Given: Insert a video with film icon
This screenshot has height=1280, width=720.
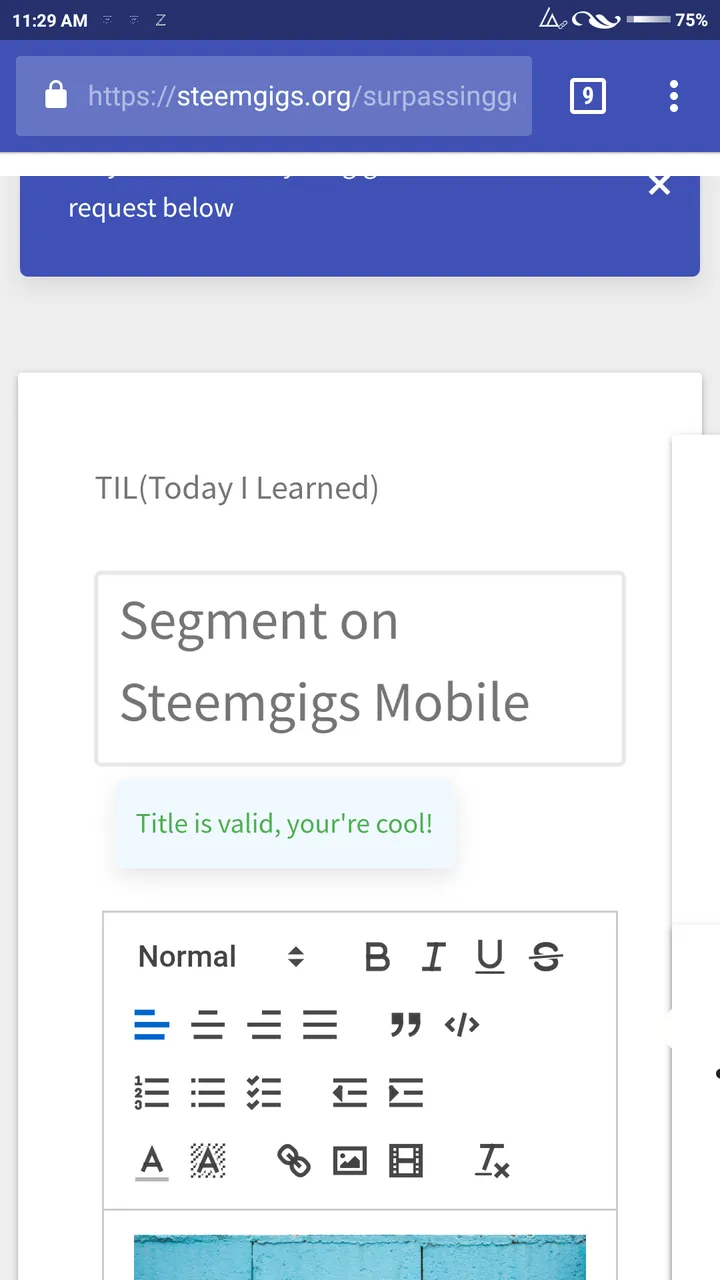Looking at the screenshot, I should point(406,1161).
